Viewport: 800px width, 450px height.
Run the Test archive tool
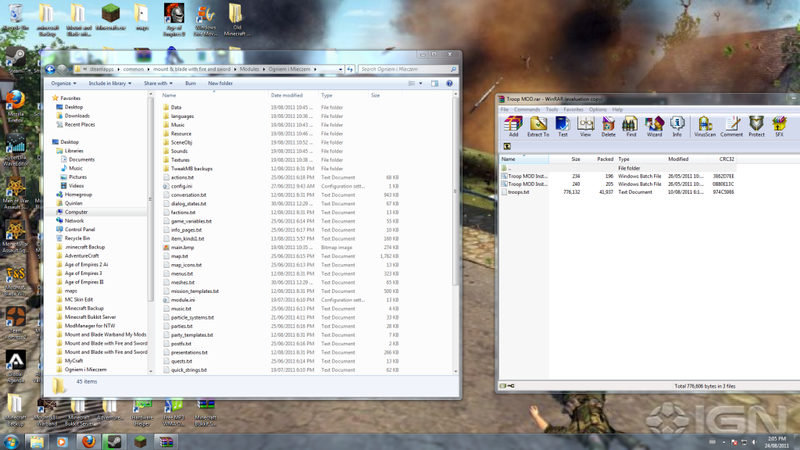[562, 126]
